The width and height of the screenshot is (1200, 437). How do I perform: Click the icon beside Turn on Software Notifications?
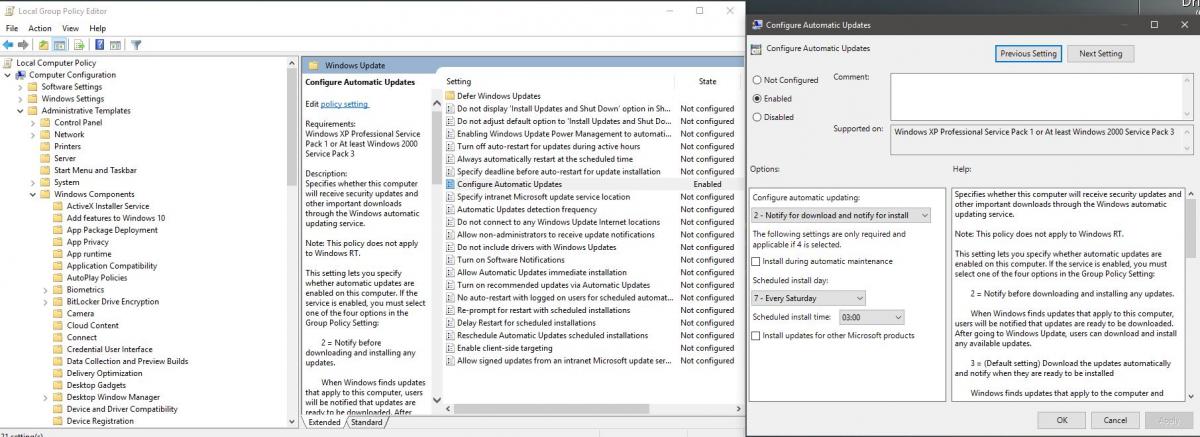click(x=449, y=260)
